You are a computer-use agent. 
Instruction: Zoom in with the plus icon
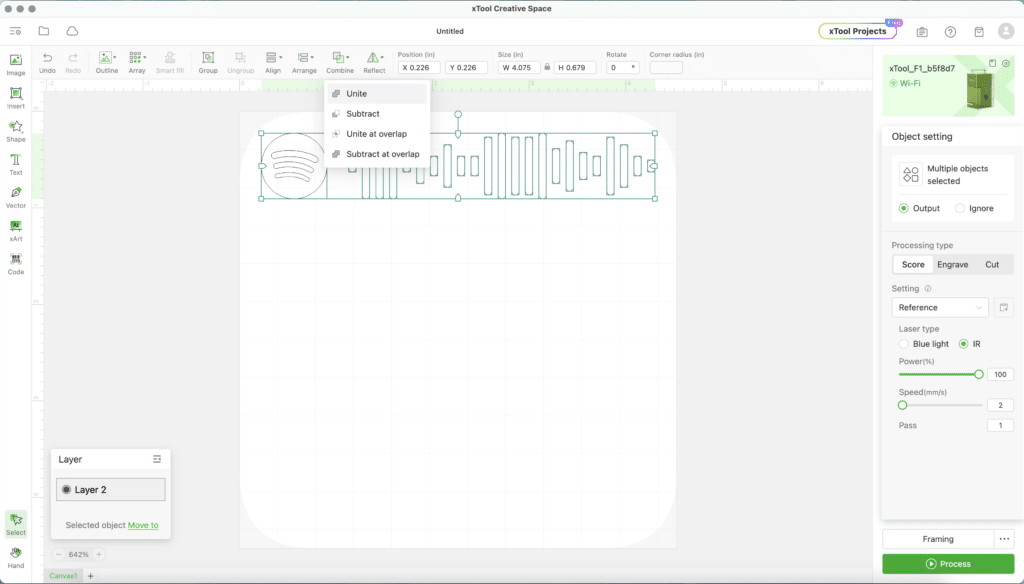pos(99,554)
